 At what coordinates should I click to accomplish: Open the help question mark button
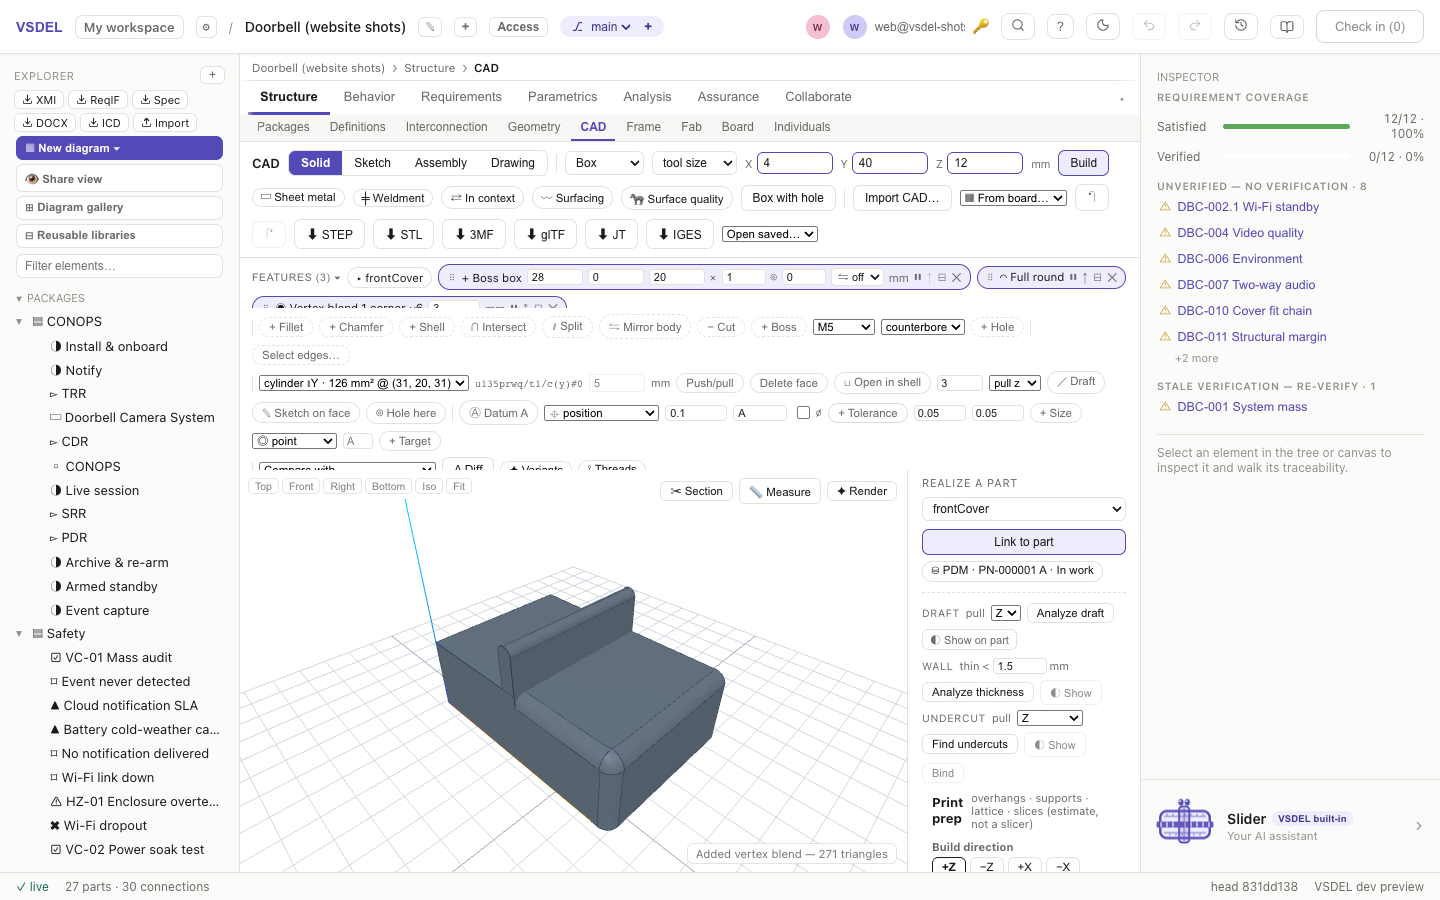[x=1060, y=27]
